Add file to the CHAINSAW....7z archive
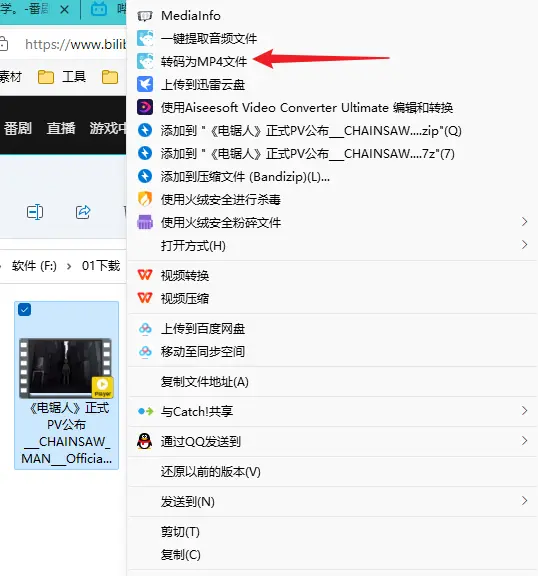 [332, 154]
